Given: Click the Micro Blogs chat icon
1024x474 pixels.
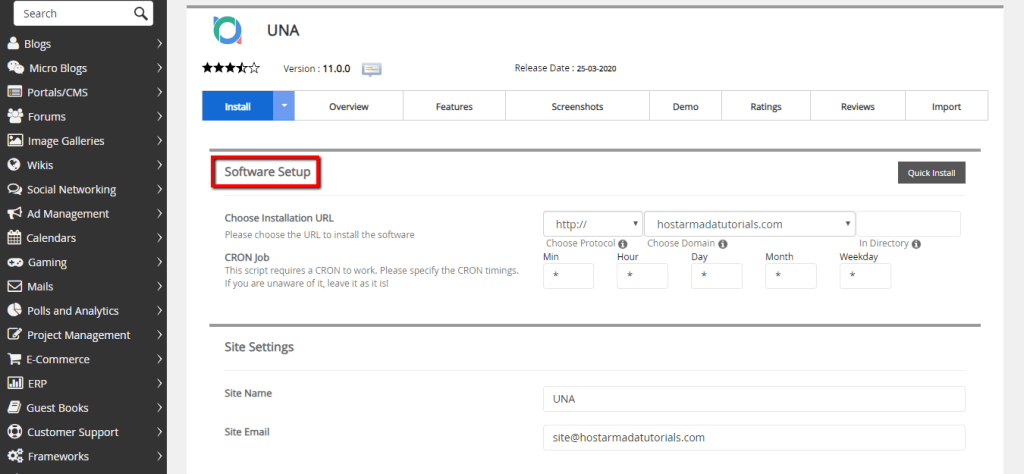Looking at the screenshot, I should [16, 68].
